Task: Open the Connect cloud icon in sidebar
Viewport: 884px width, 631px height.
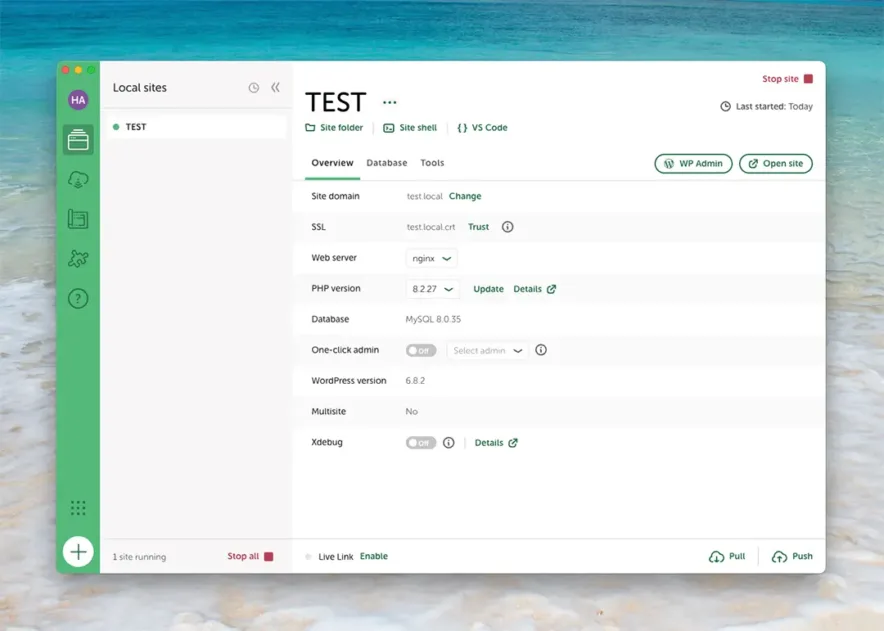Action: [x=78, y=179]
